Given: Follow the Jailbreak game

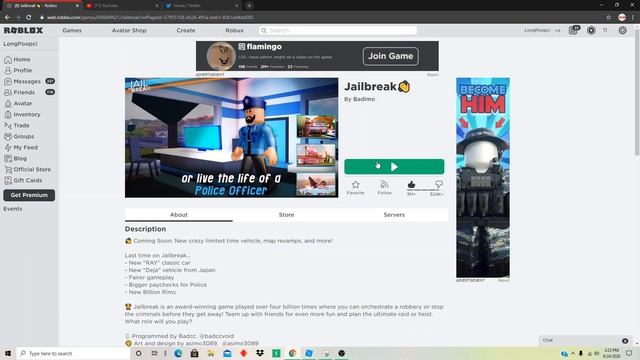Looking at the screenshot, I should [384, 188].
